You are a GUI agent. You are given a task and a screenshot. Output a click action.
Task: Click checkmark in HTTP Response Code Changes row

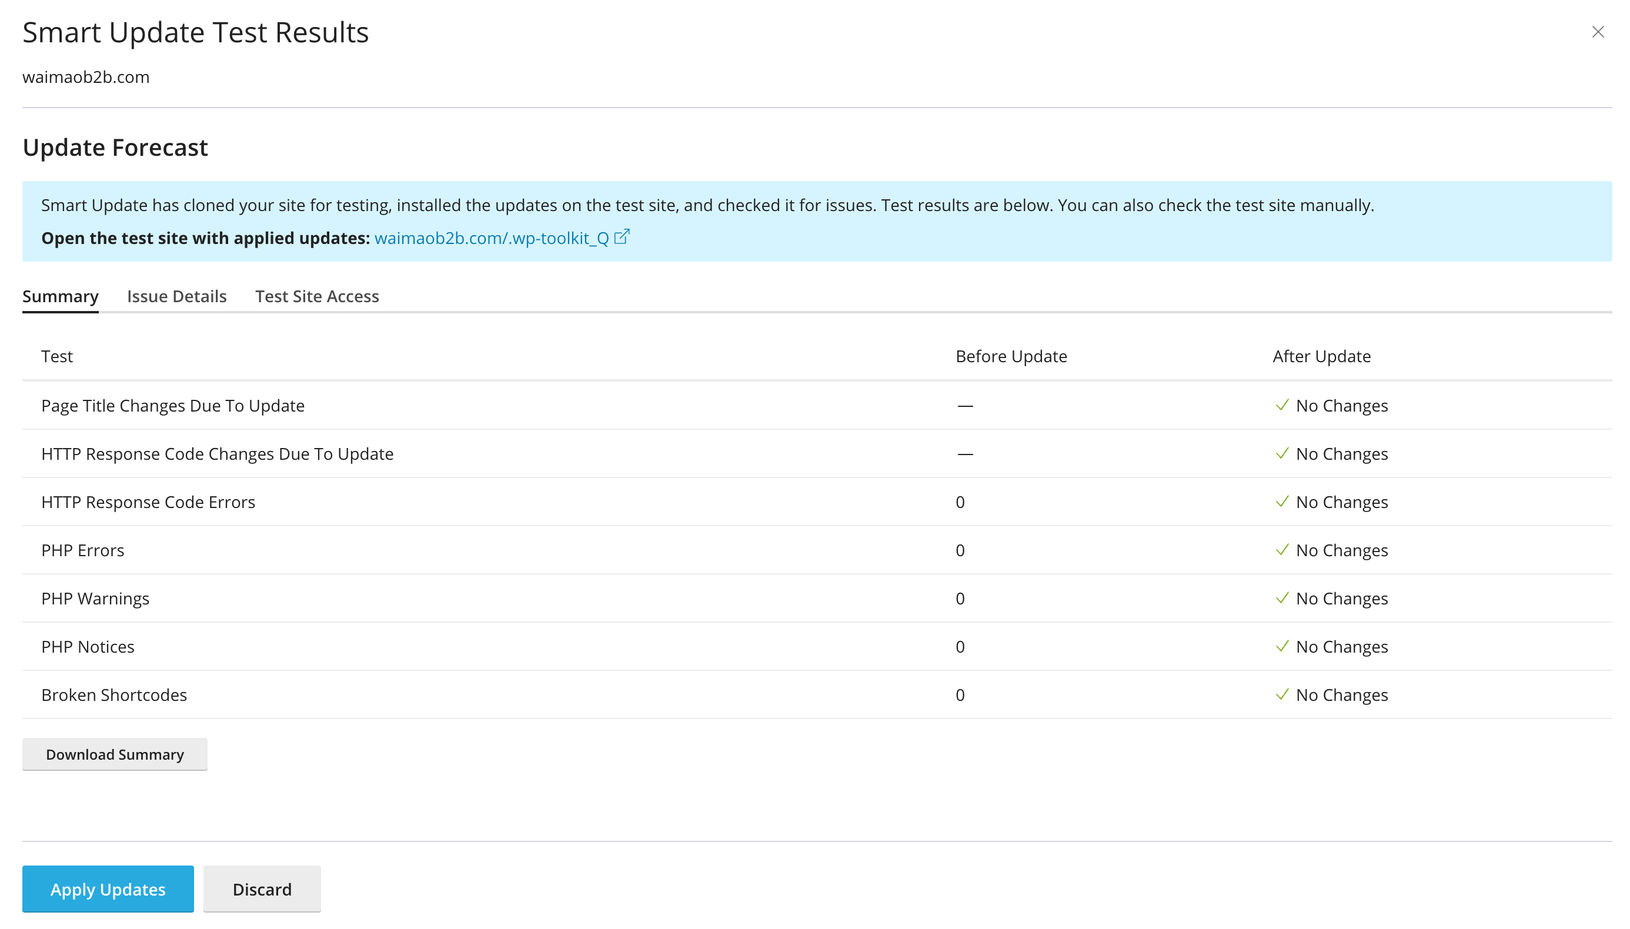click(x=1282, y=453)
